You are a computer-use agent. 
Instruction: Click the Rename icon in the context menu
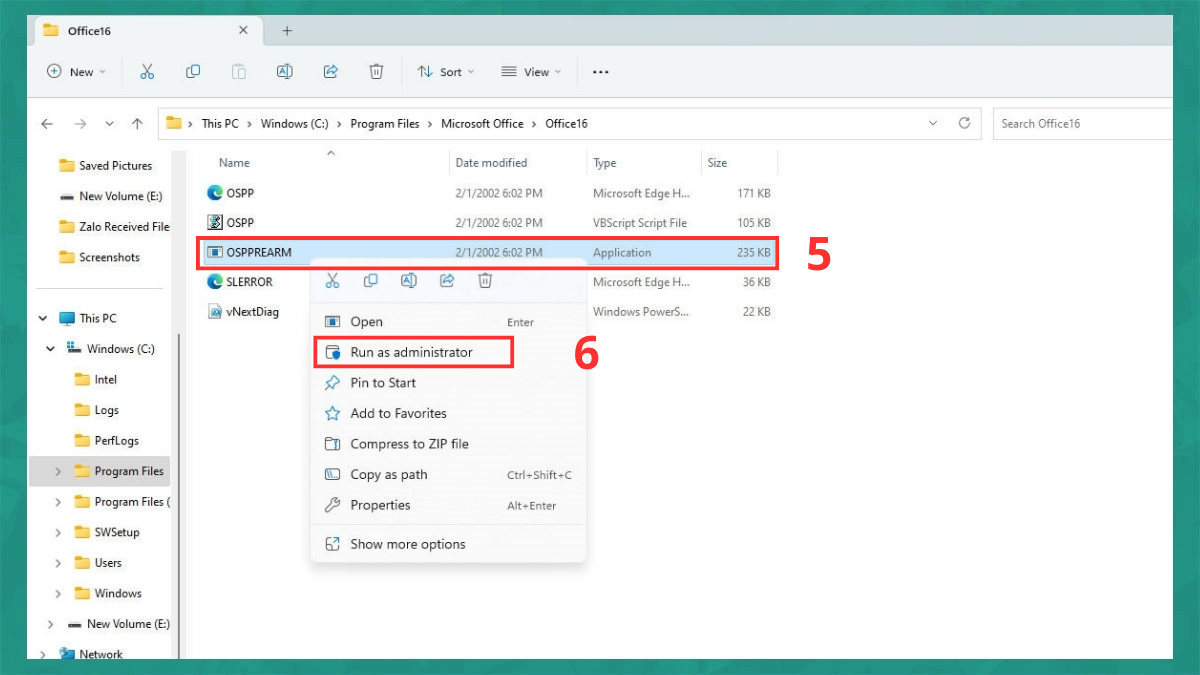click(x=409, y=281)
